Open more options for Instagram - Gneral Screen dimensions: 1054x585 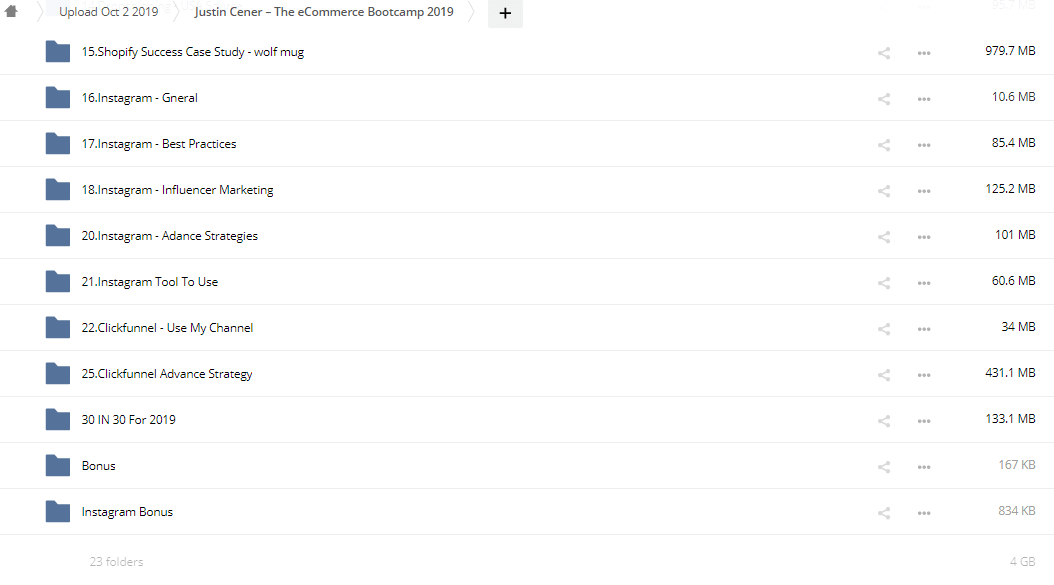coord(924,98)
